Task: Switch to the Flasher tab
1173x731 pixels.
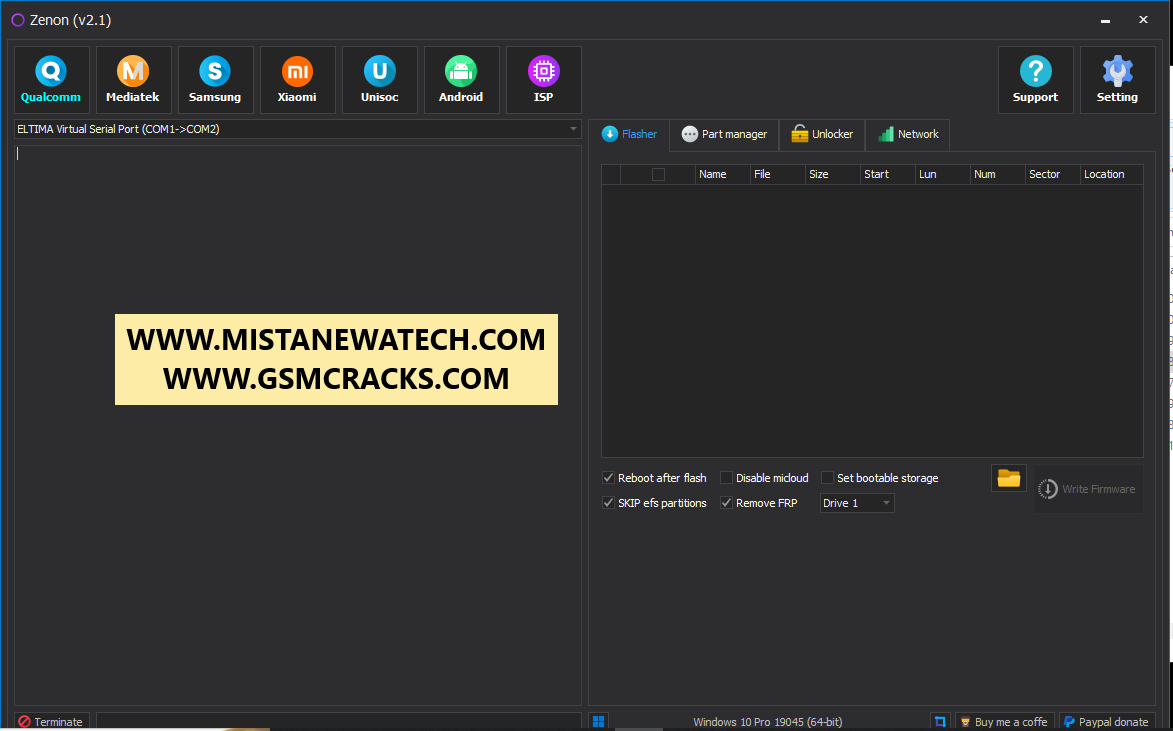Action: (629, 135)
